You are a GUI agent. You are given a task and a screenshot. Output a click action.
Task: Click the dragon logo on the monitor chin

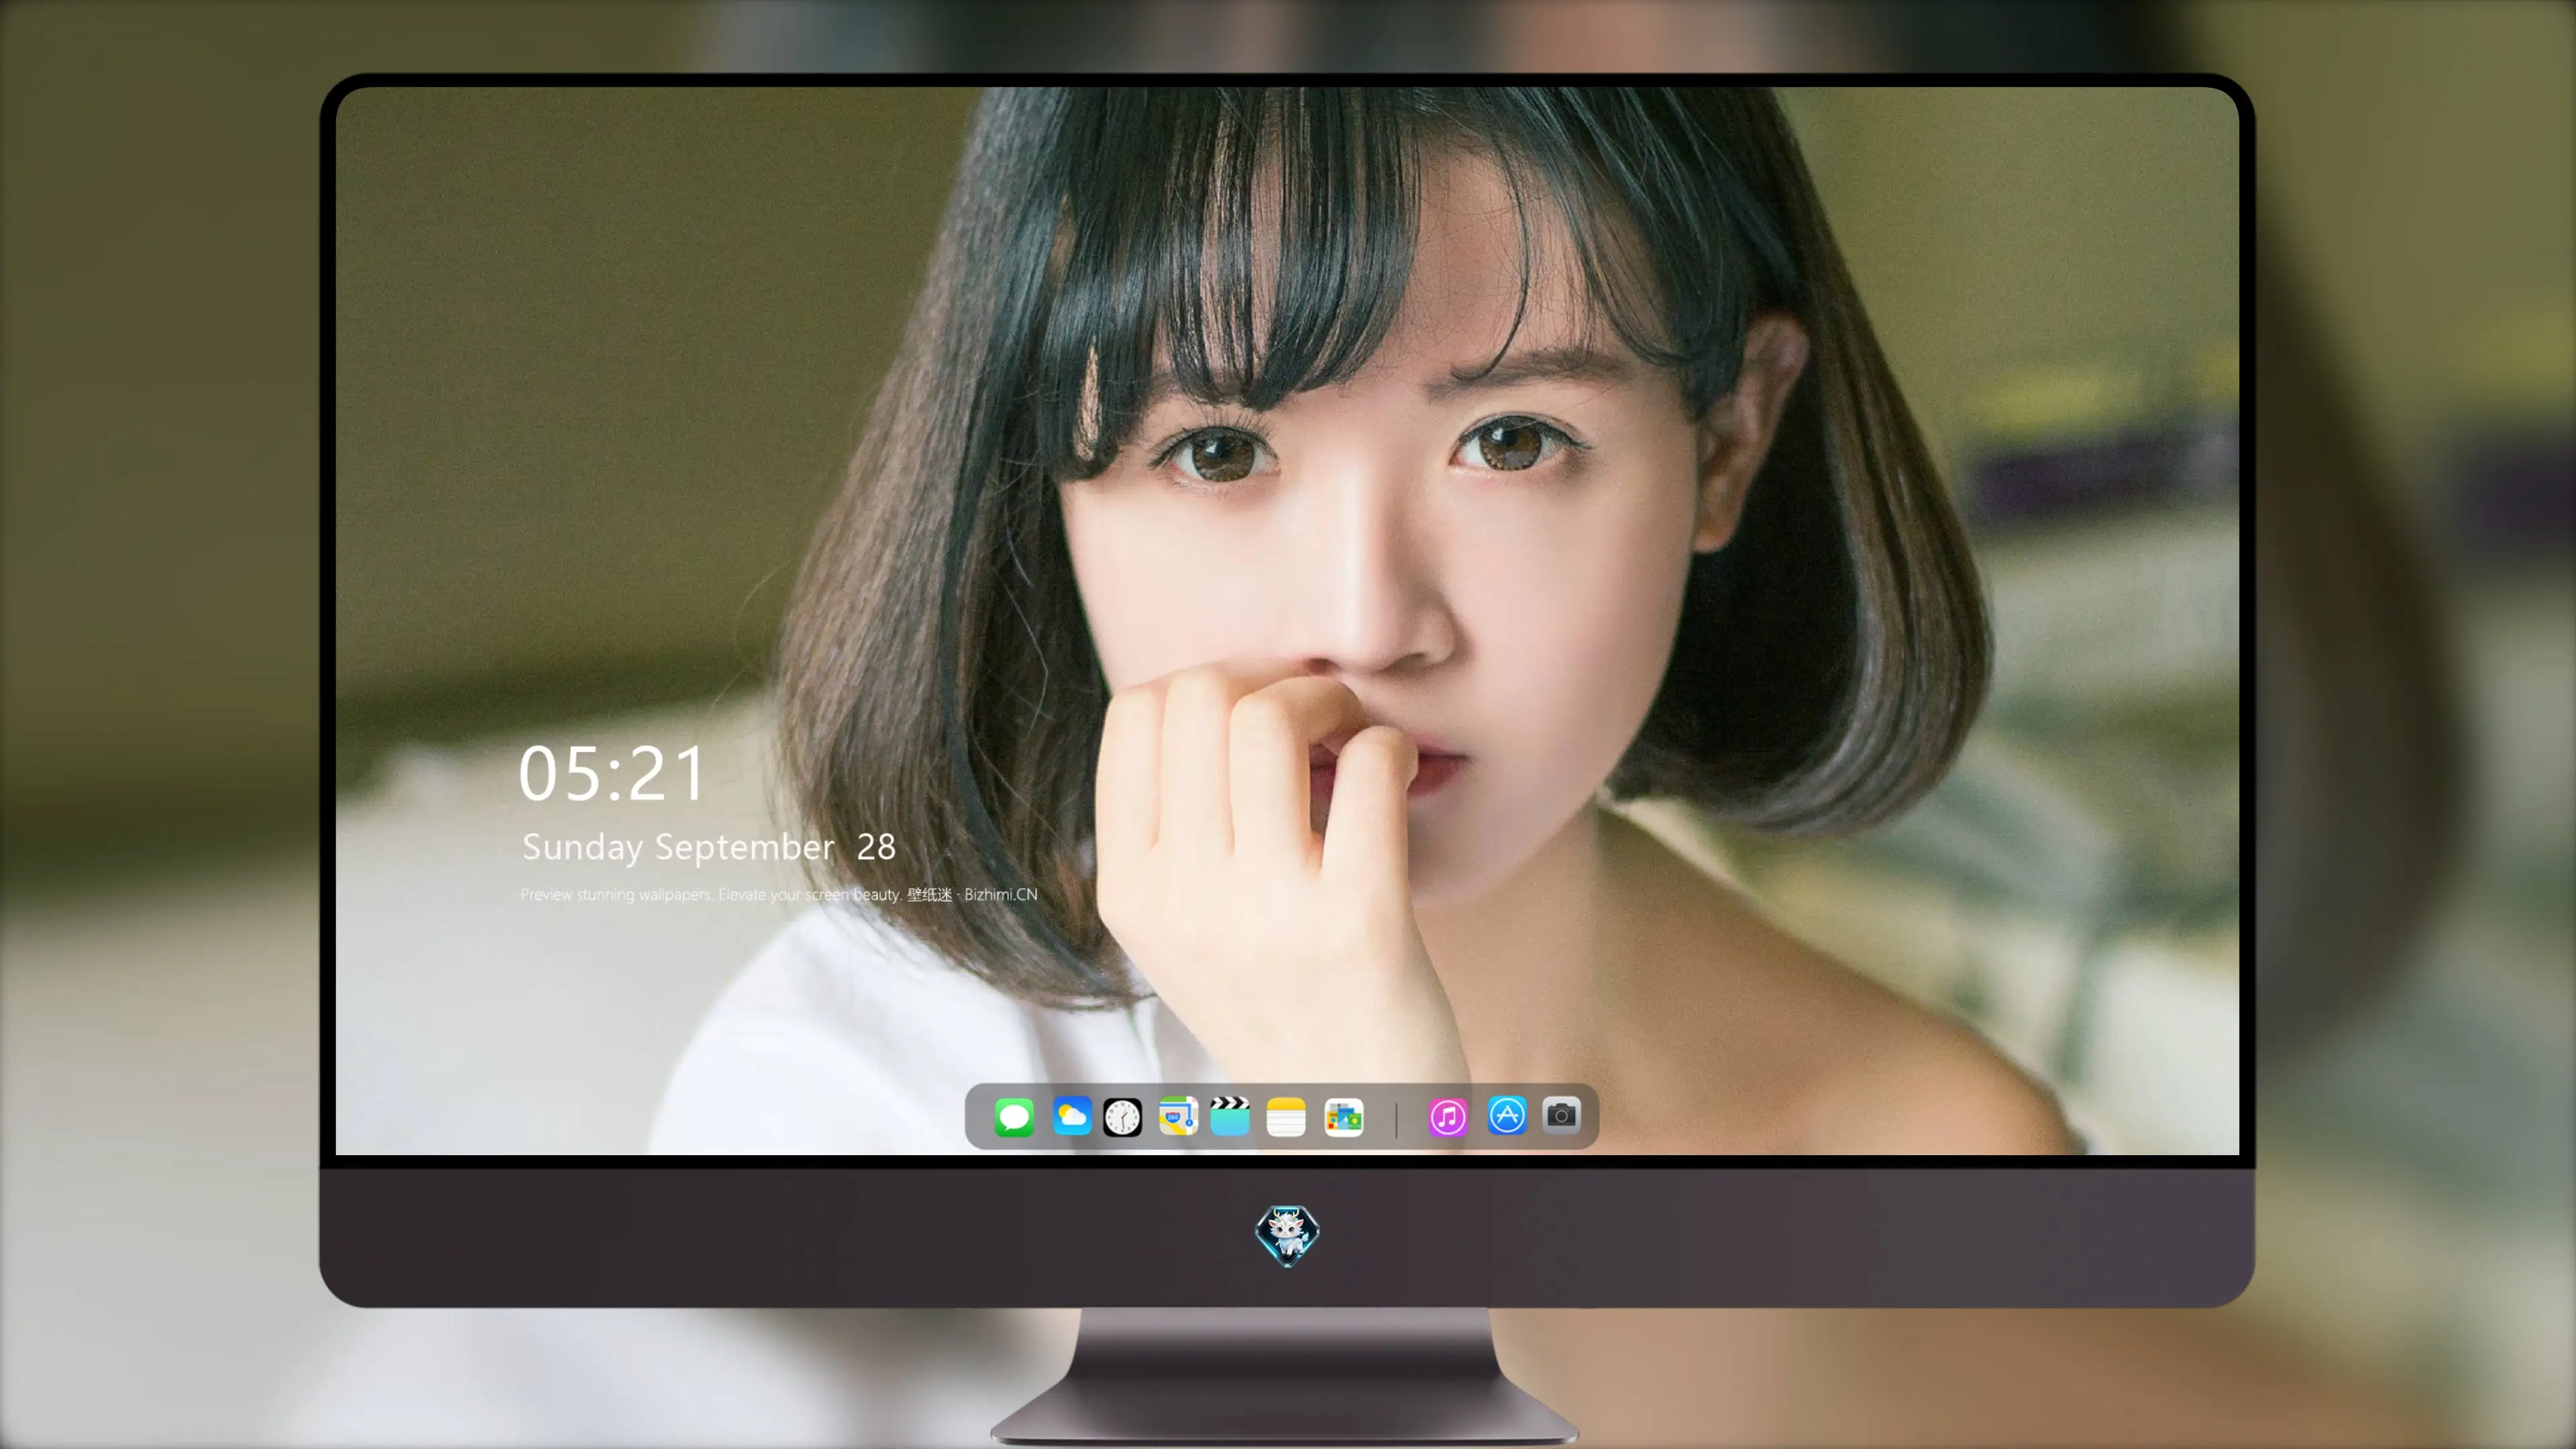click(x=1287, y=1235)
